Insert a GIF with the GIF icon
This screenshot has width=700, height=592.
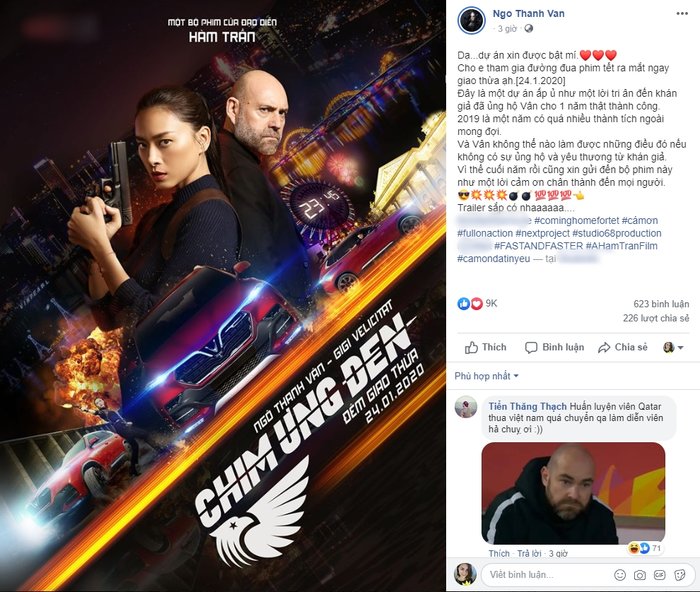pos(660,575)
